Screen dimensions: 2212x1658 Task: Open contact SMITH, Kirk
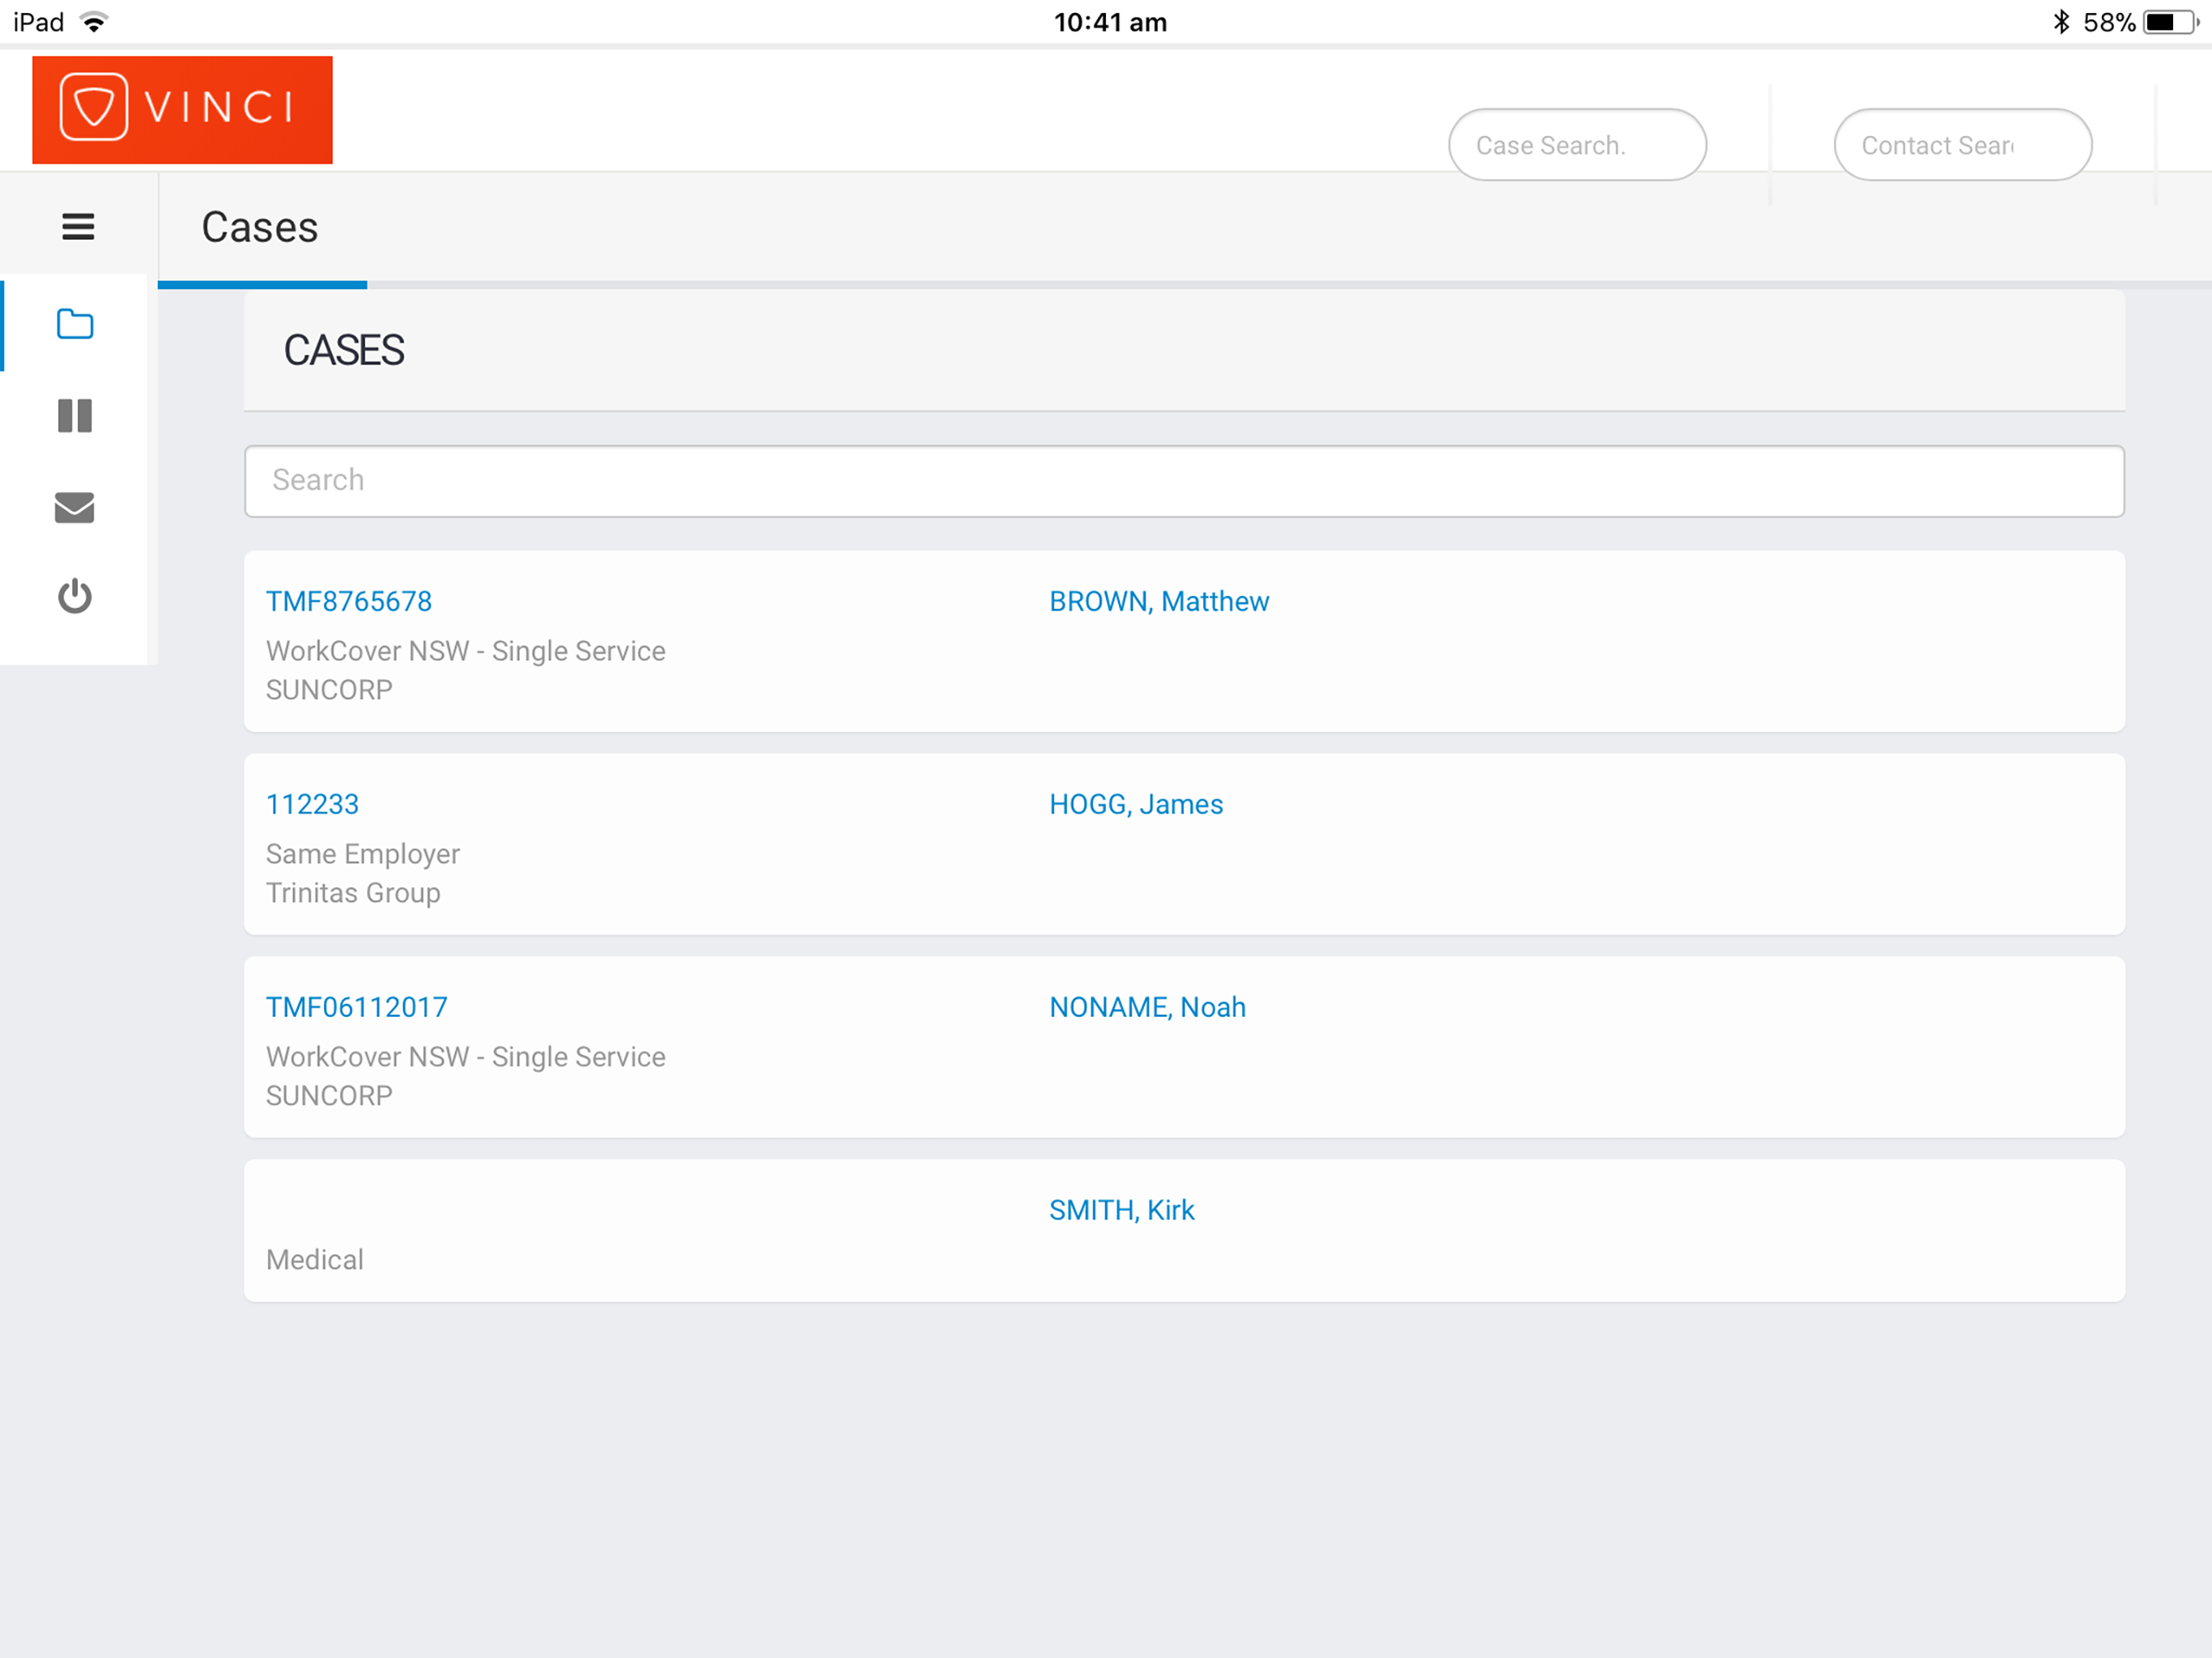click(x=1122, y=1210)
